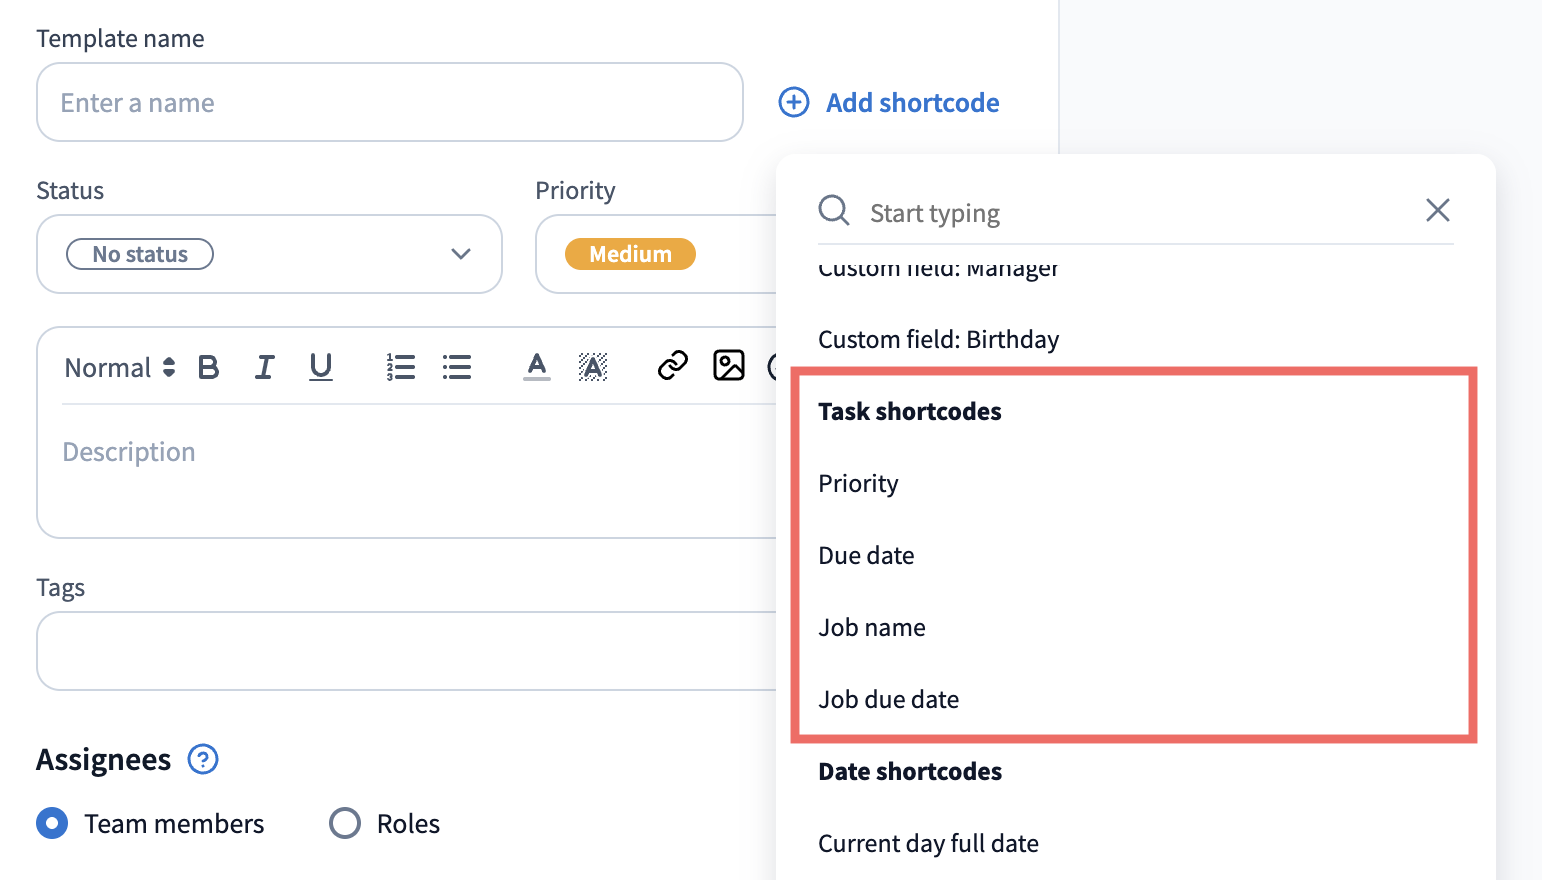This screenshot has height=880, width=1542.
Task: Insert a numbered list
Action: 400,367
